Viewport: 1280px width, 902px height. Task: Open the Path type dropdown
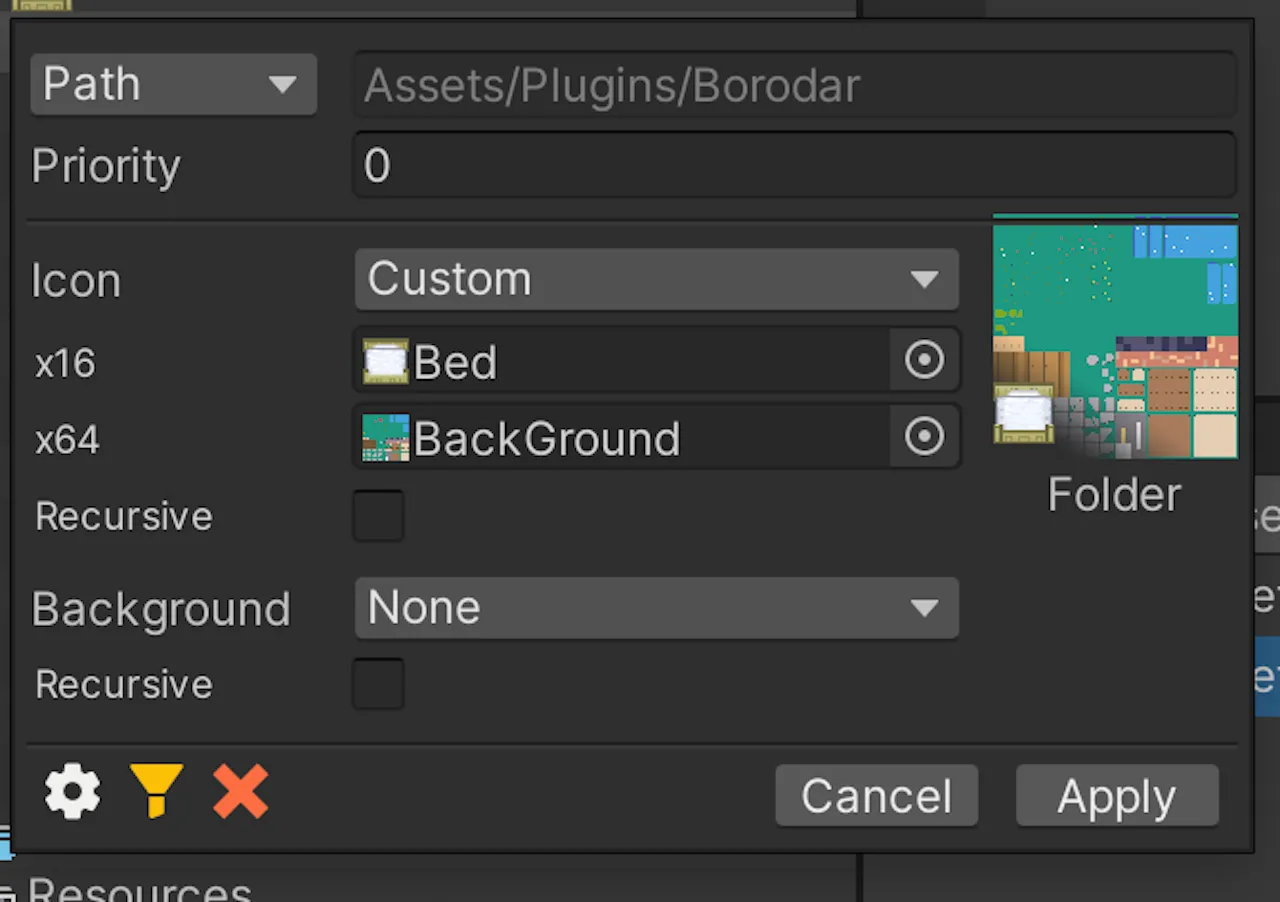click(x=174, y=84)
